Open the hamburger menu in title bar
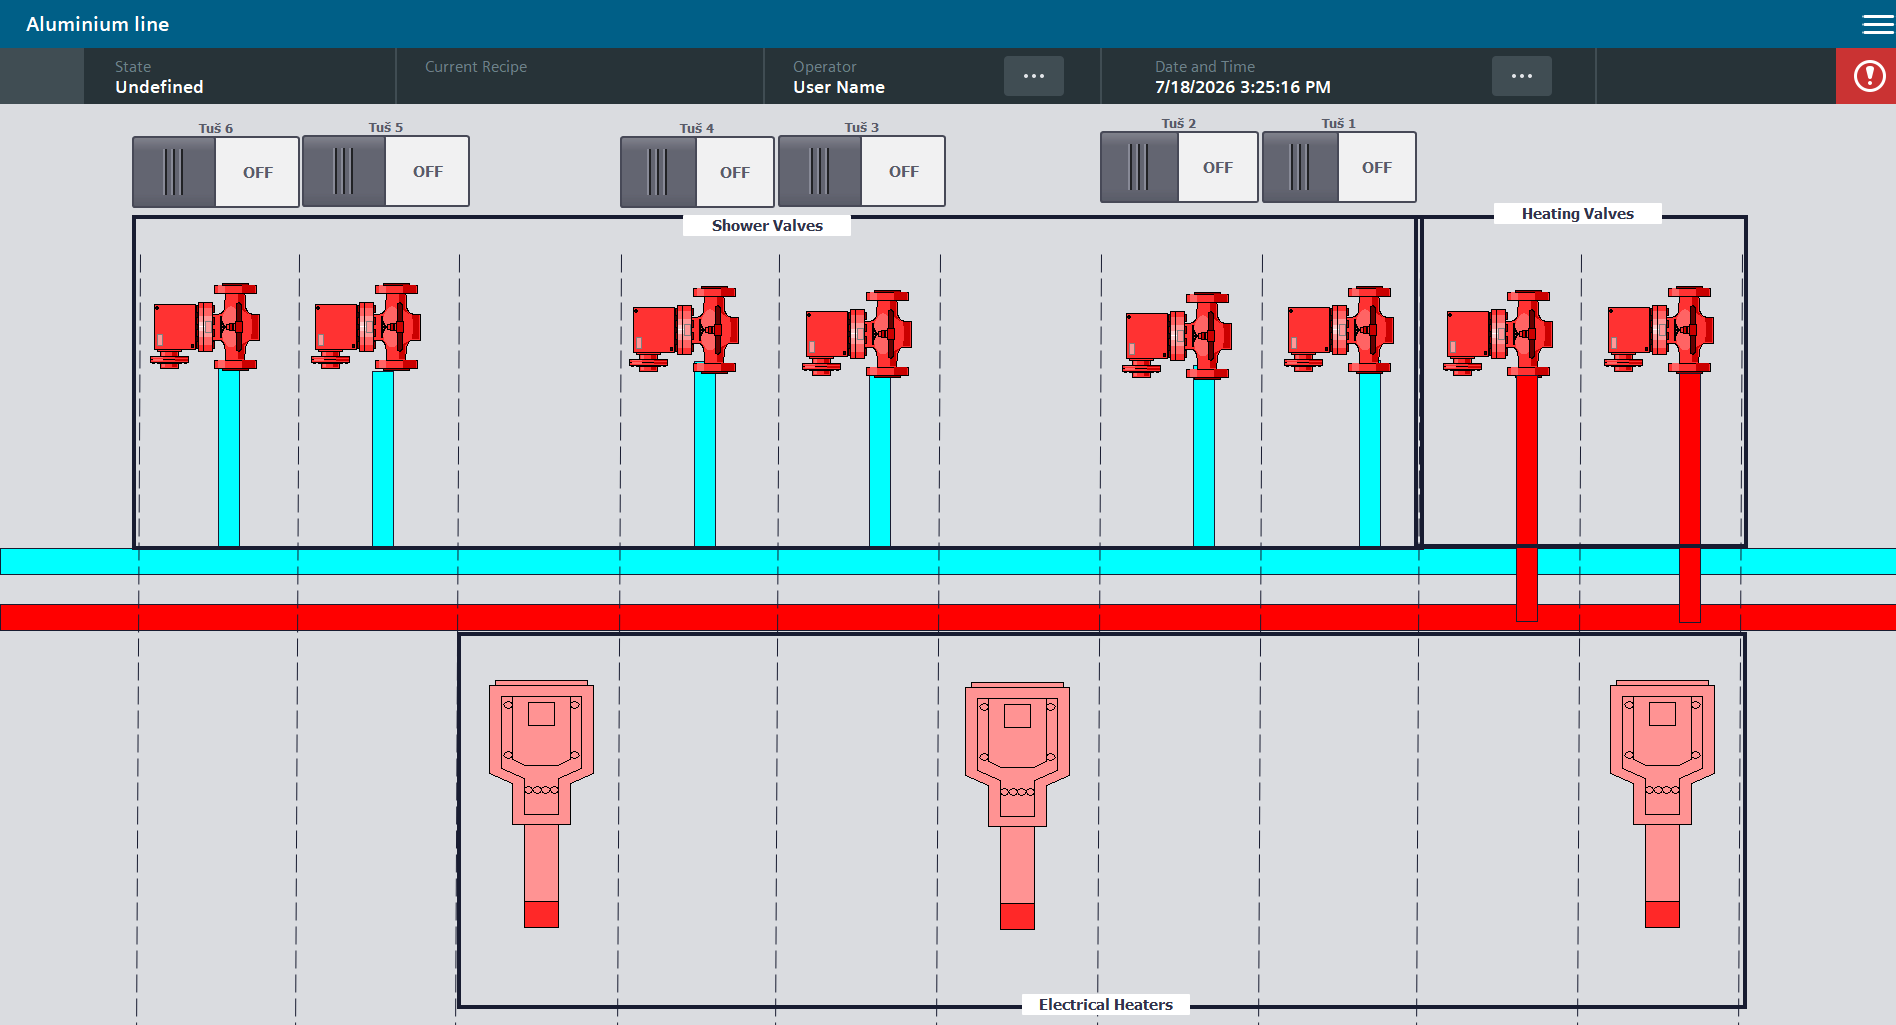The height and width of the screenshot is (1025, 1896). tap(1877, 24)
